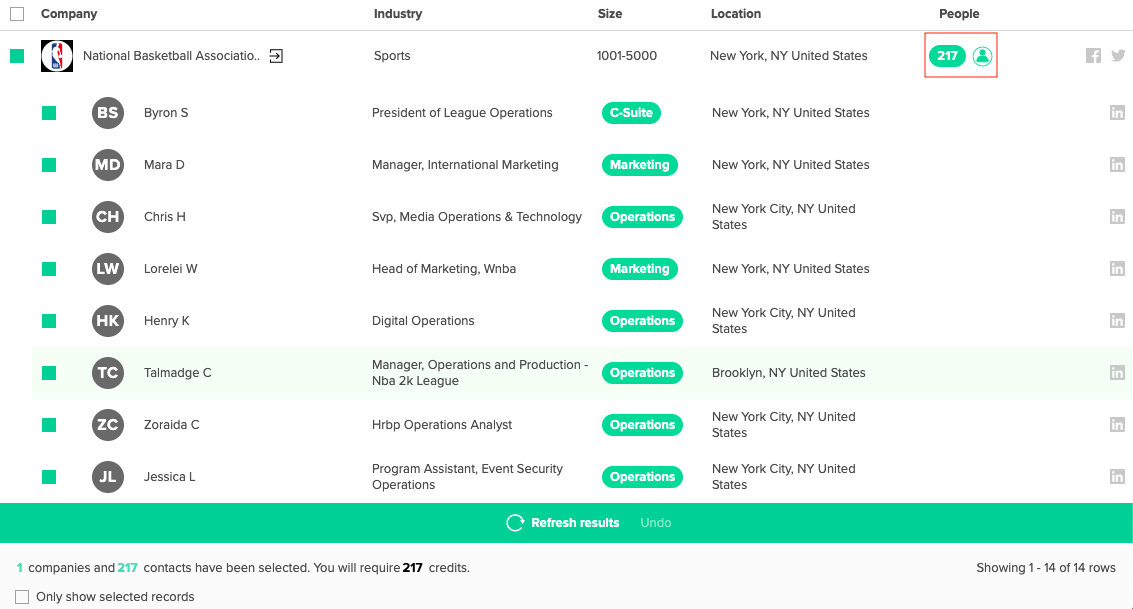This screenshot has width=1133, height=609.
Task: Enable Only show selected records checkbox
Action: 22,597
